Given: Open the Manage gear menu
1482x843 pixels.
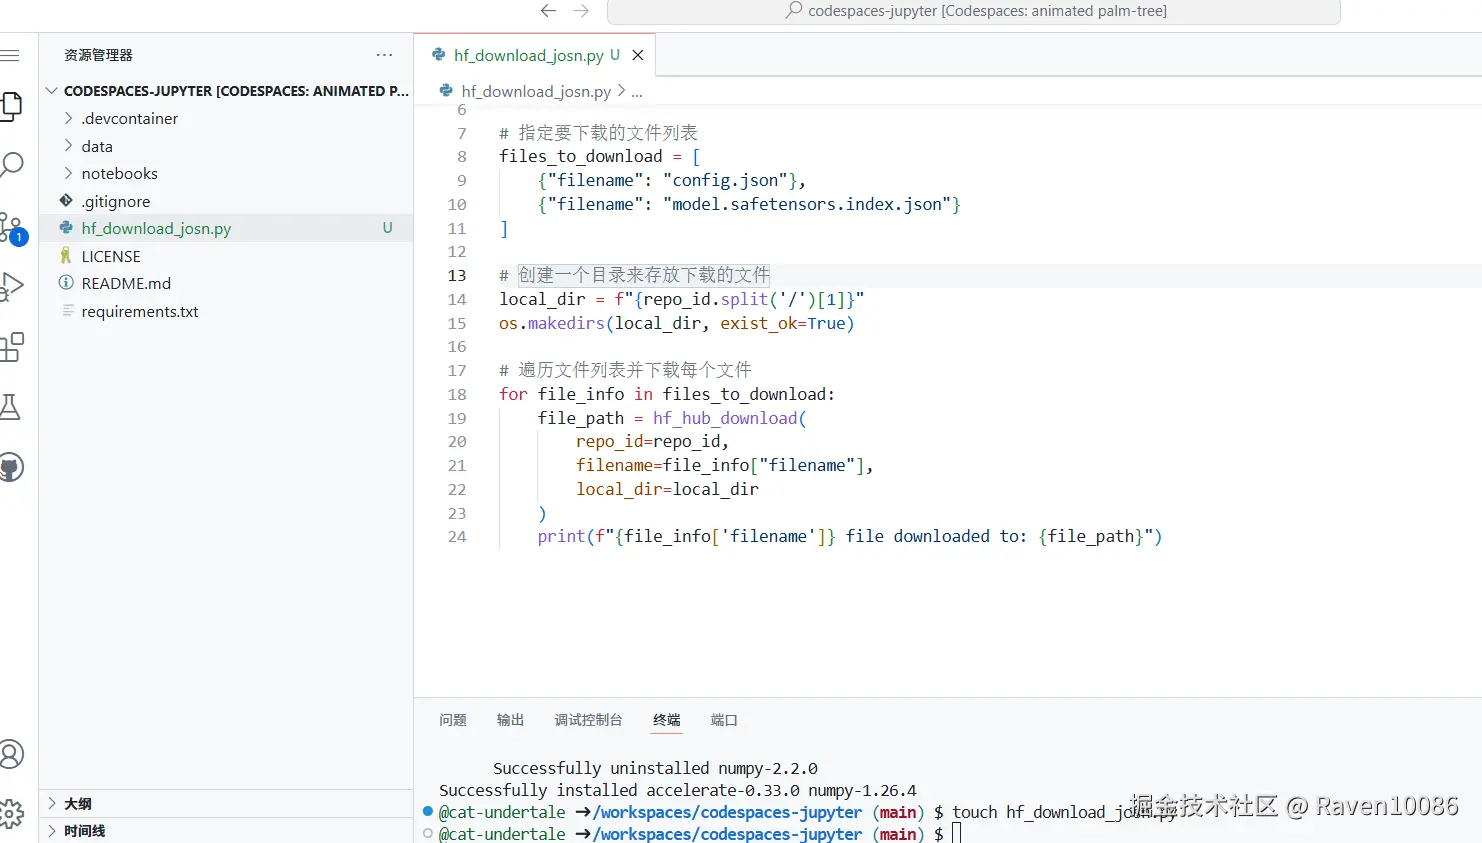Looking at the screenshot, I should coord(11,813).
